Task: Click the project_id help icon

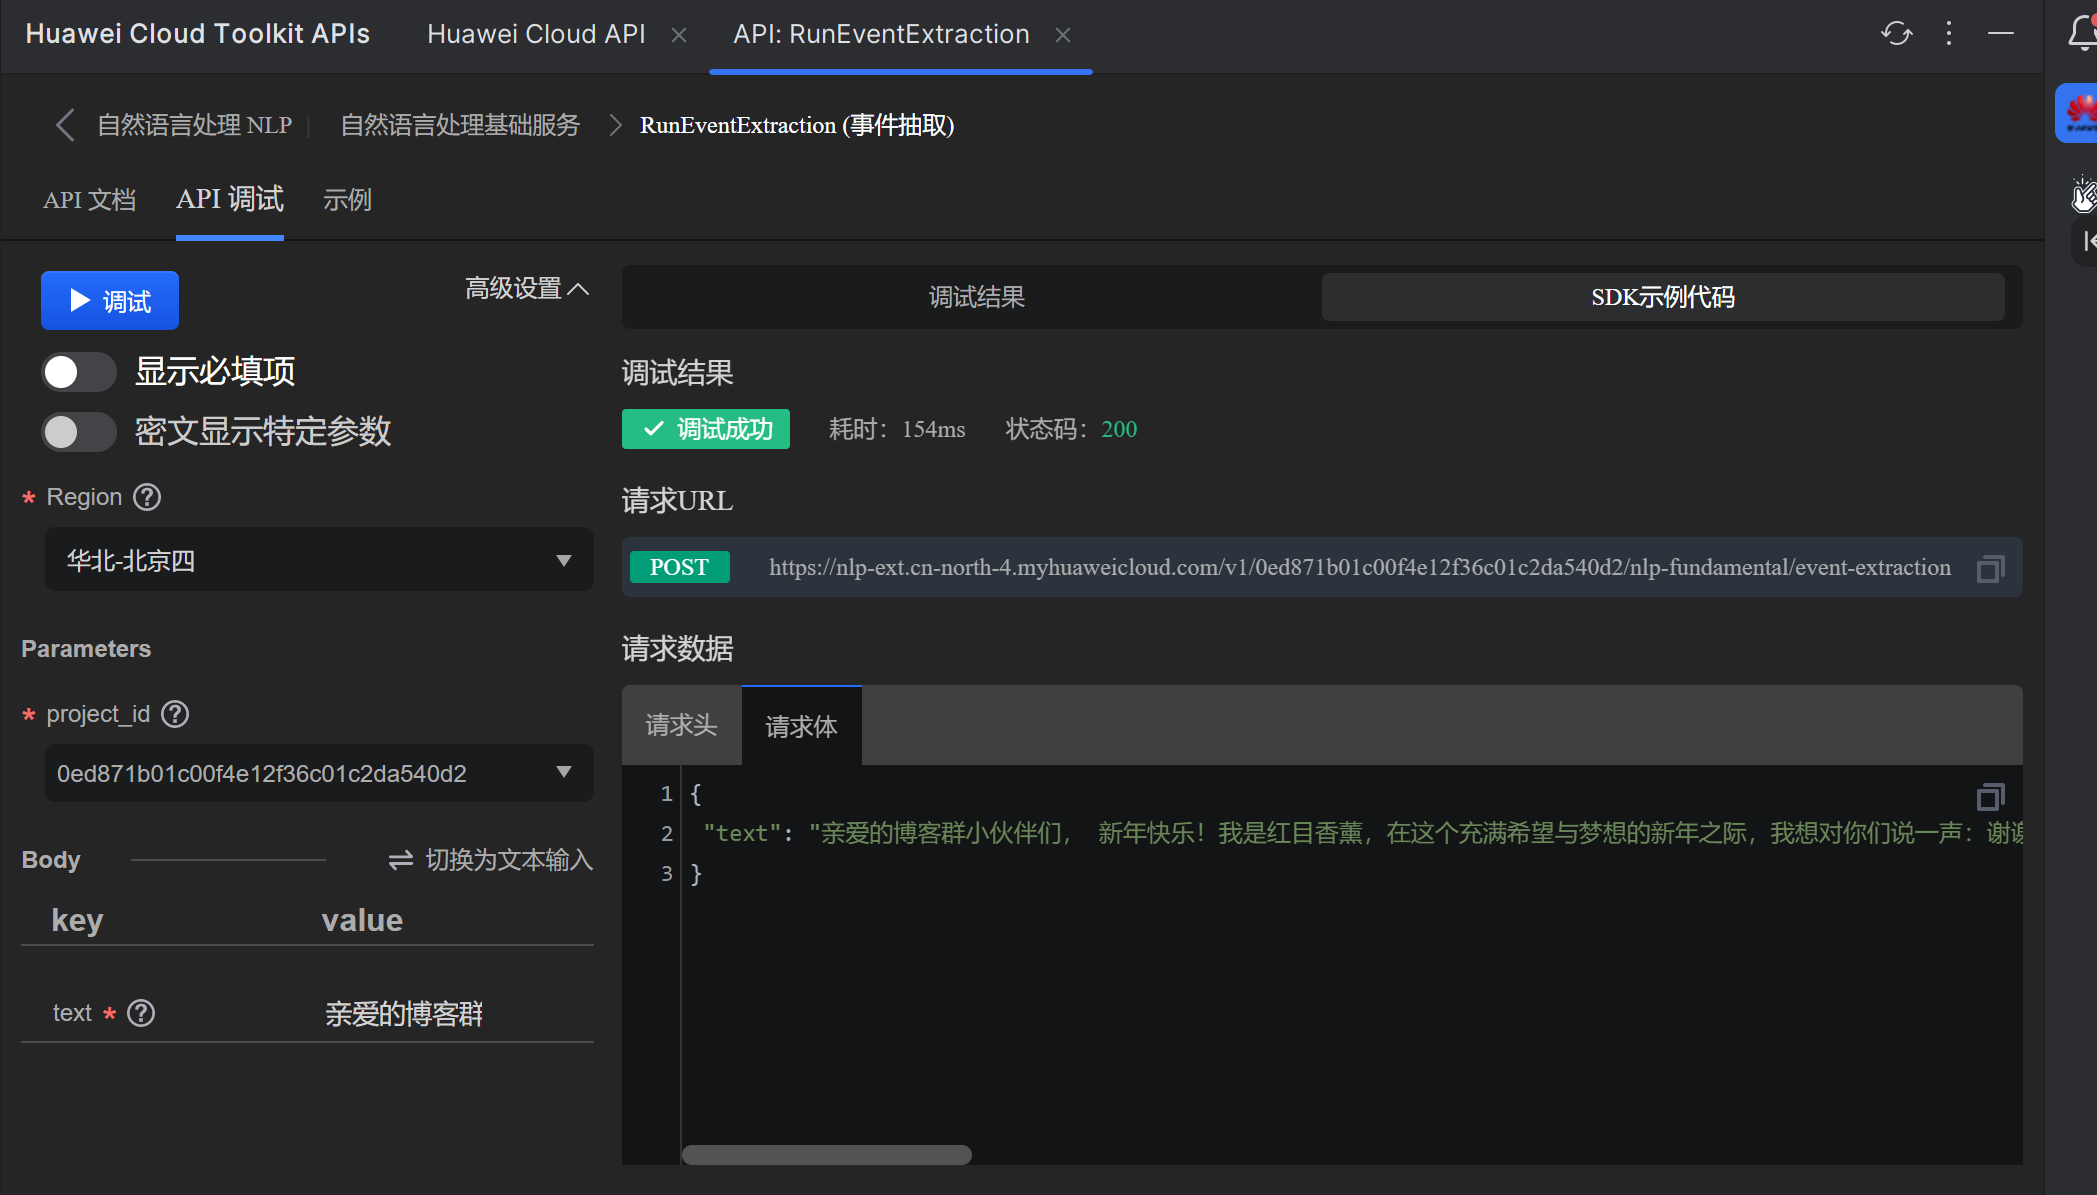Action: coord(175,714)
